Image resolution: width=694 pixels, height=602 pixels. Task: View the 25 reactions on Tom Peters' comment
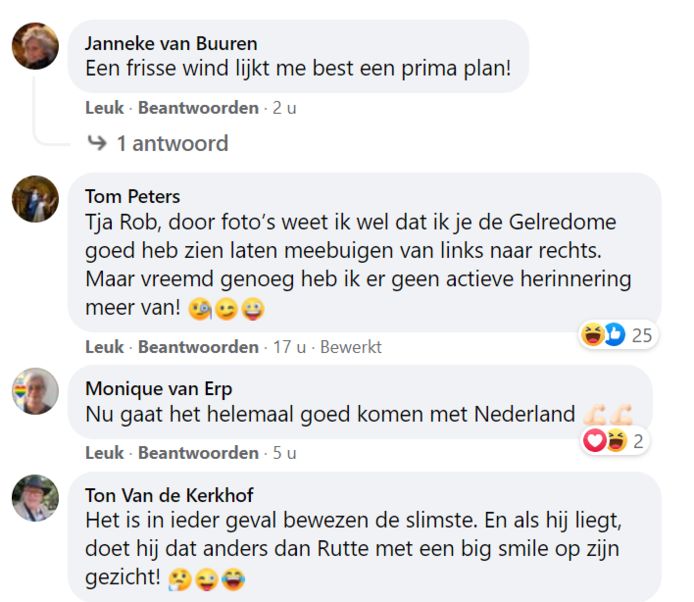tap(642, 335)
